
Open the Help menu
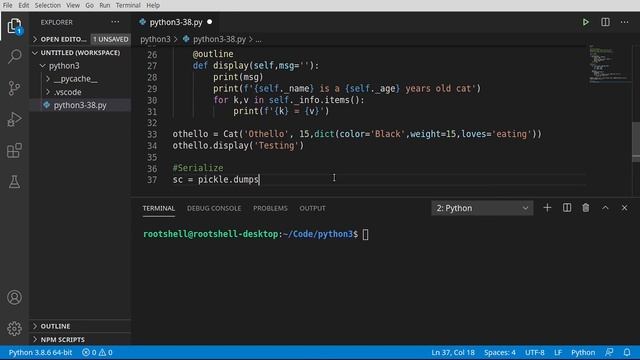[x=153, y=5]
